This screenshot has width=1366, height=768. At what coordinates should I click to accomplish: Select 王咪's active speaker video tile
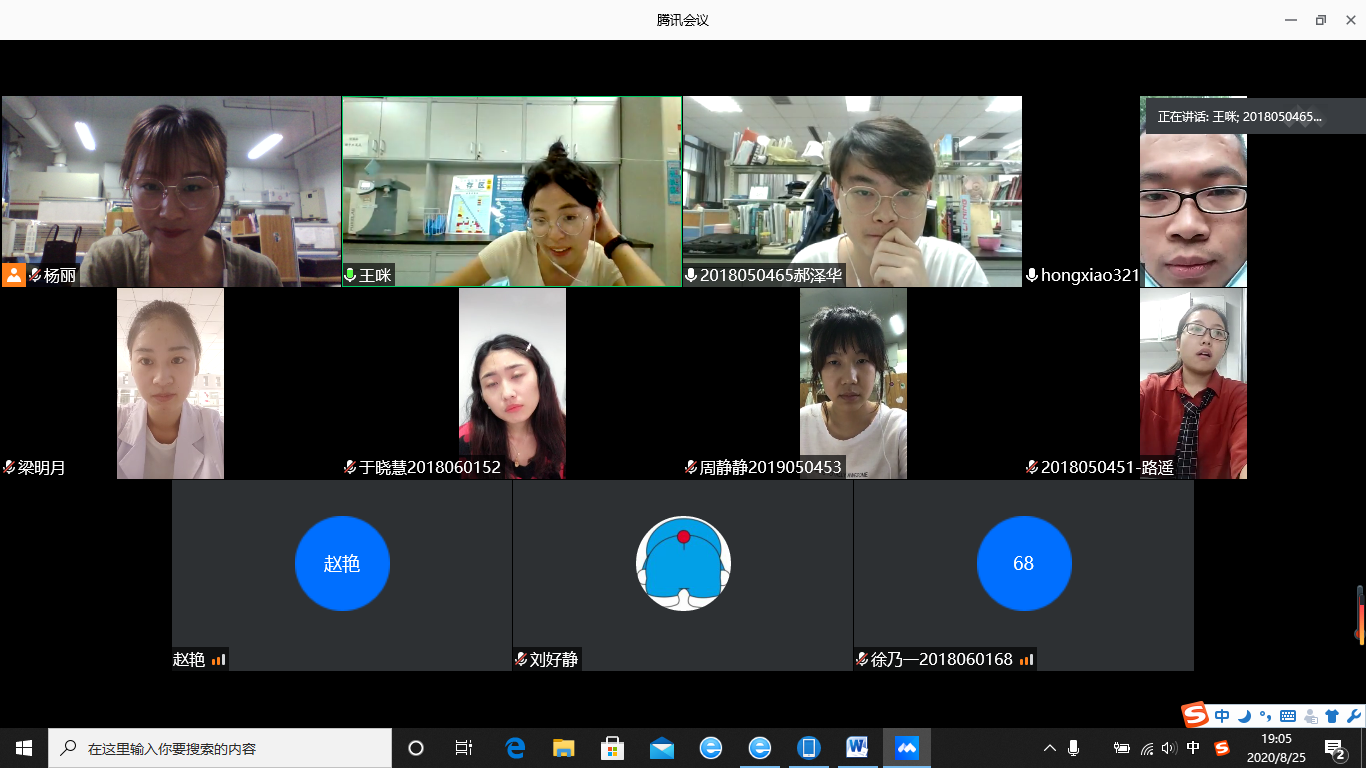coord(512,191)
